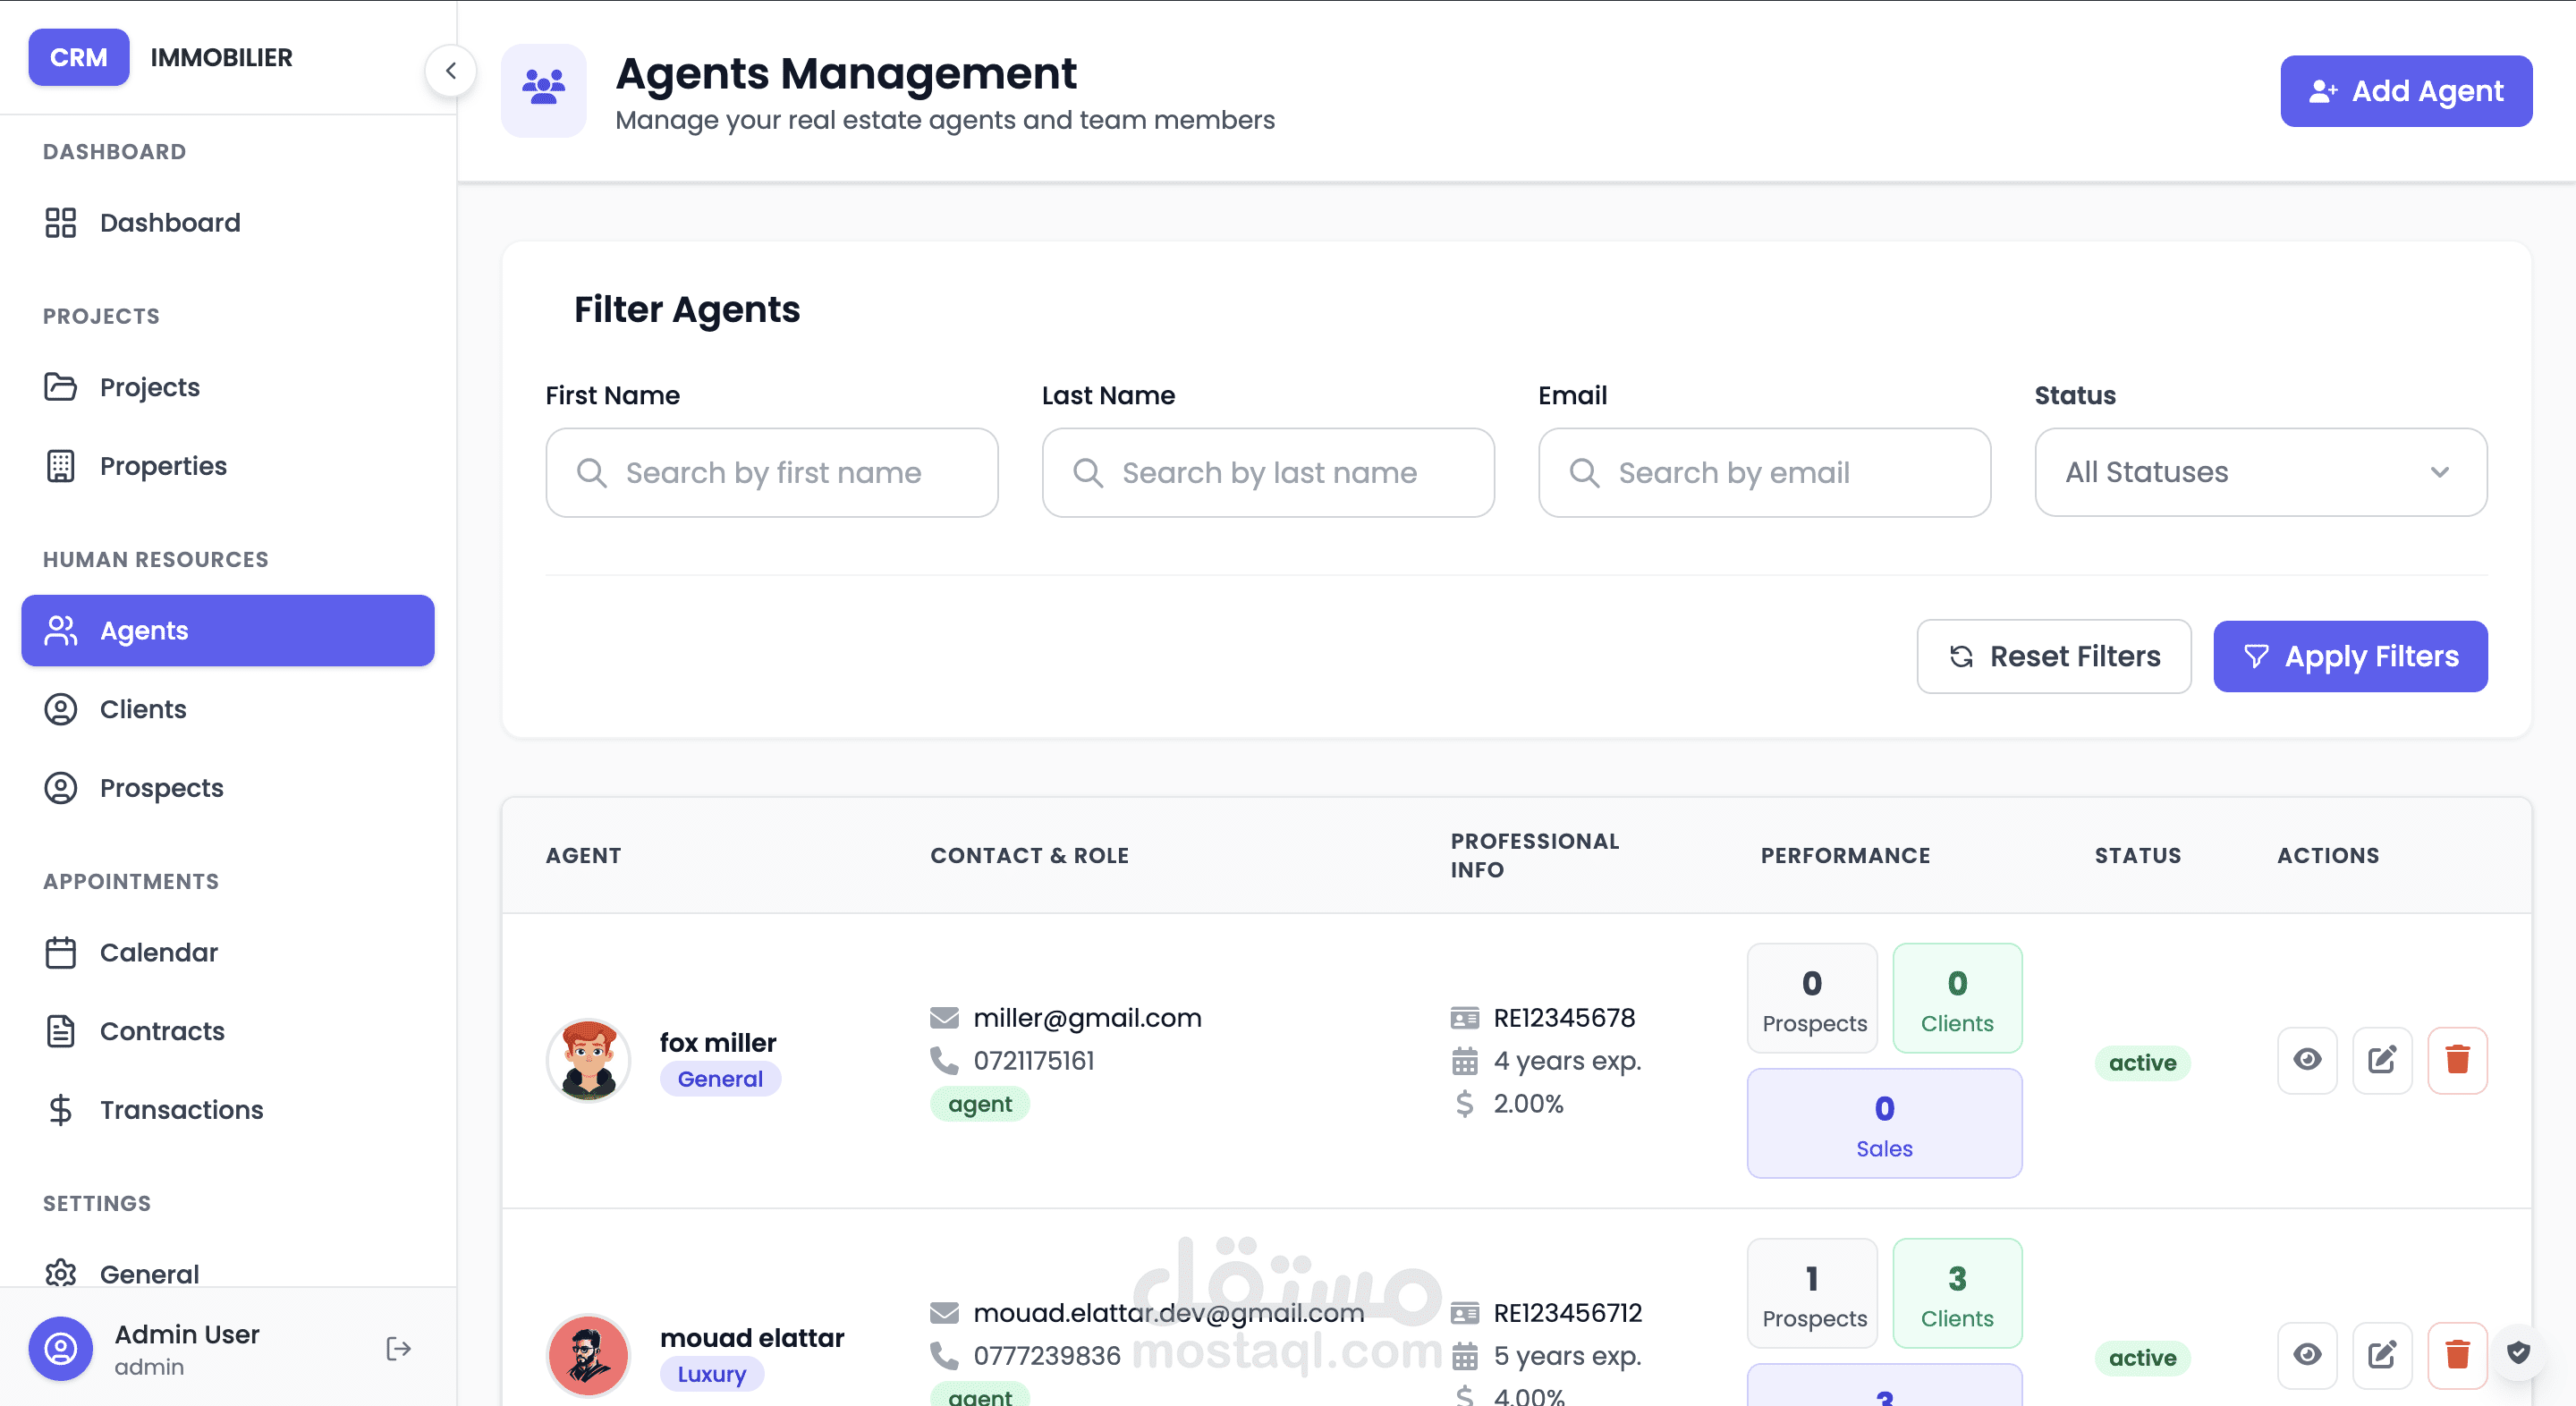2576x1406 pixels.
Task: Click fox miller's agent role badge
Action: coord(980,1104)
